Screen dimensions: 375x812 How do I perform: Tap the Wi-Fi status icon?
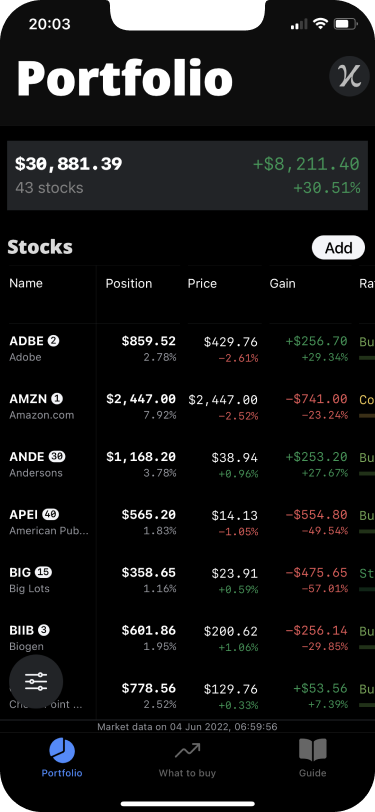click(x=321, y=24)
